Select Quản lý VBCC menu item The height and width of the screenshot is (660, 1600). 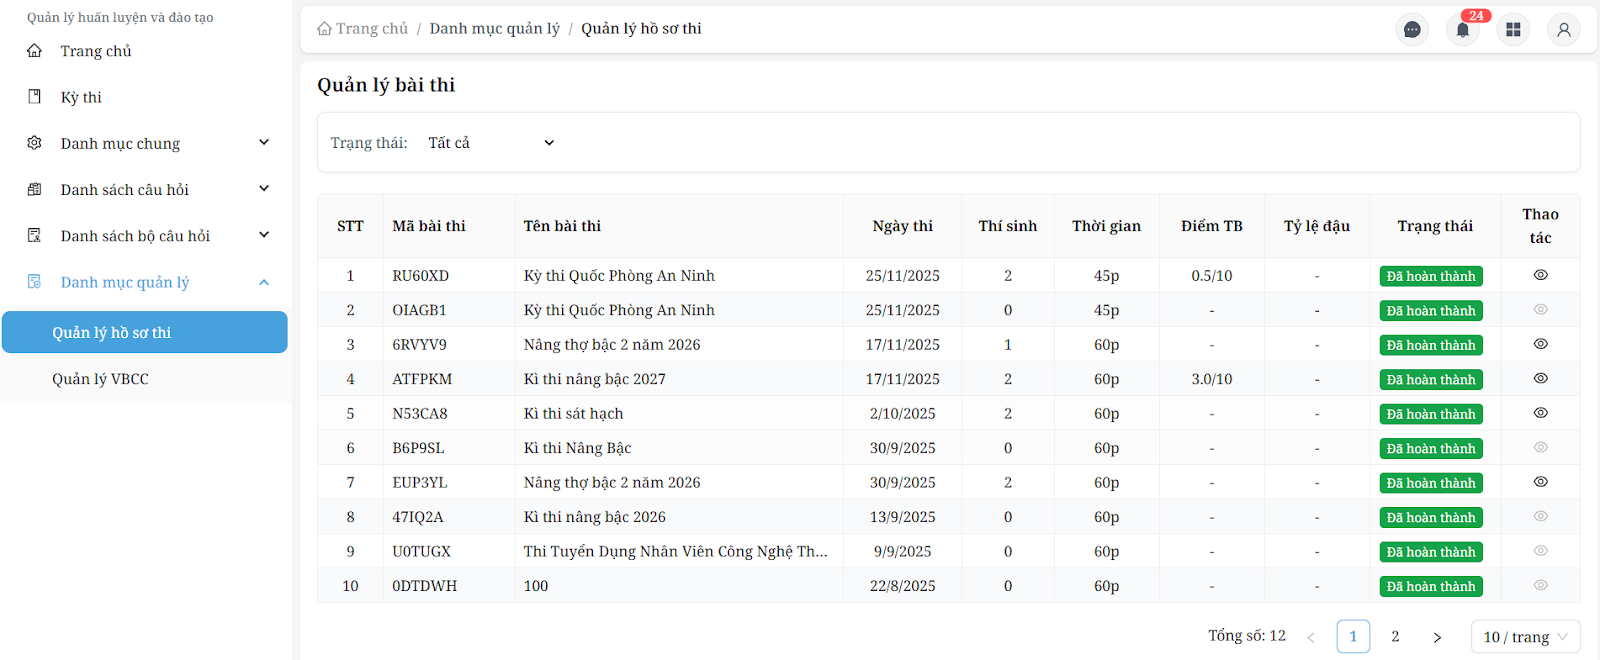coord(100,379)
